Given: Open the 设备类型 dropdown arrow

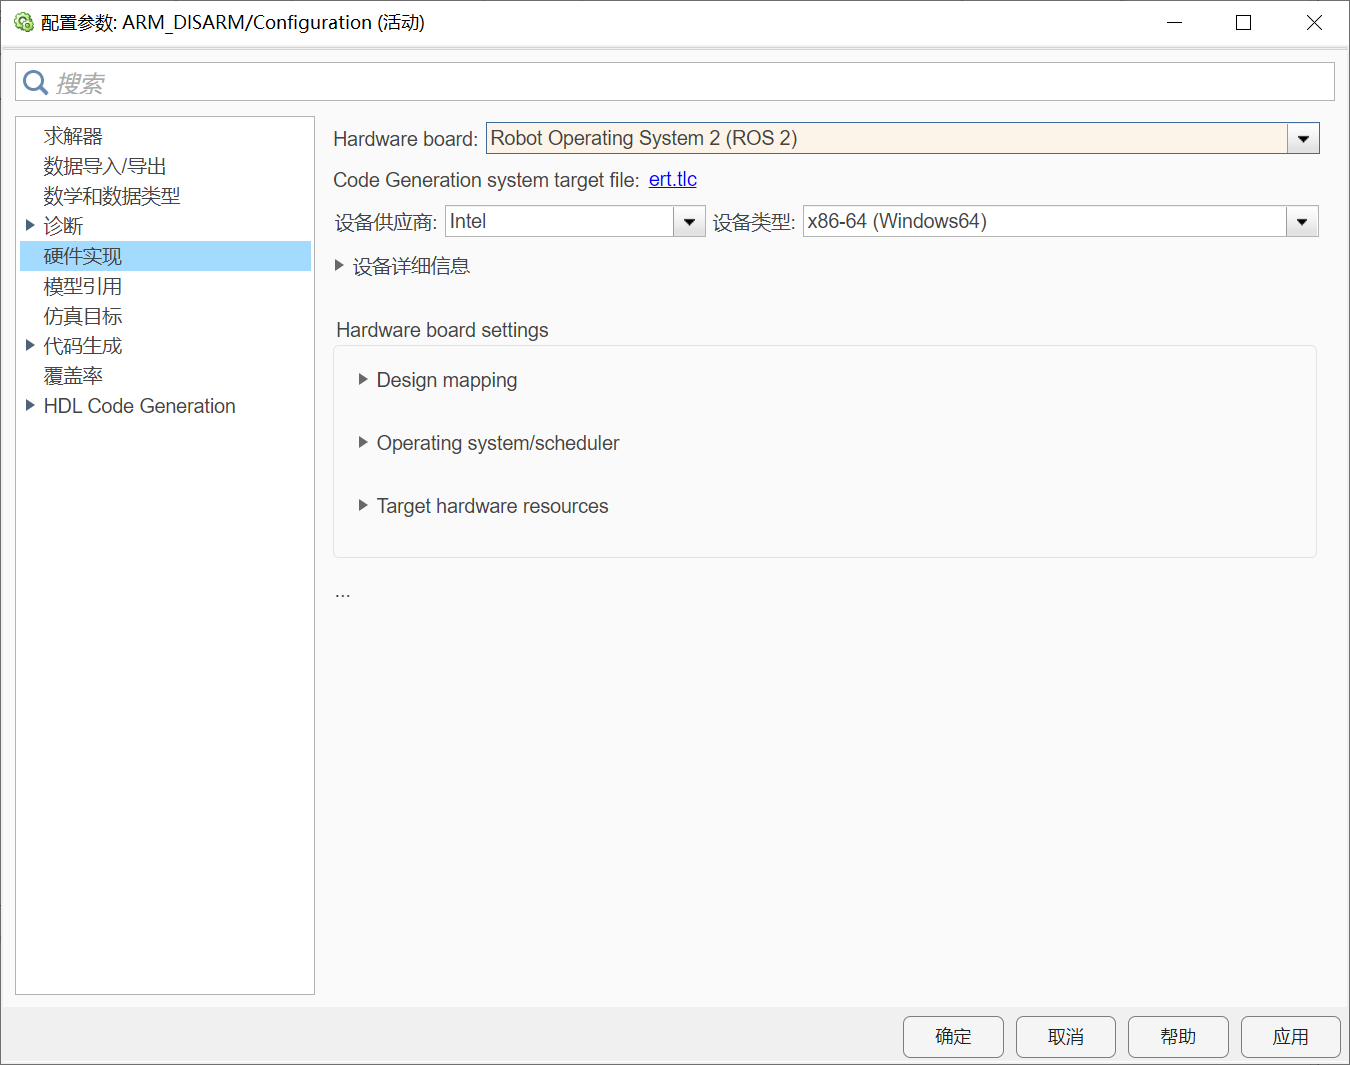Looking at the screenshot, I should (1302, 222).
